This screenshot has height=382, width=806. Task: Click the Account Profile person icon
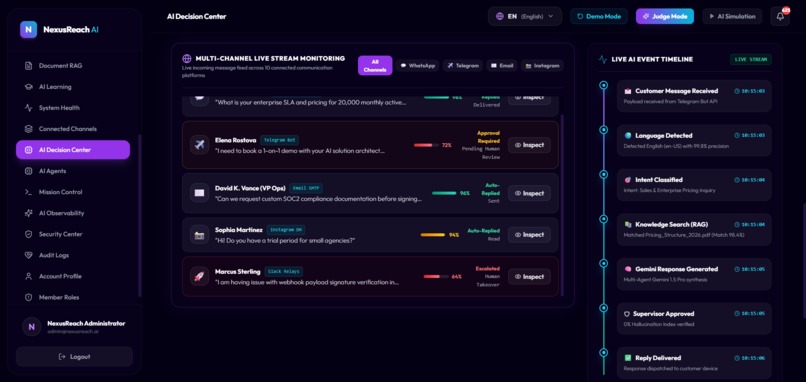pos(29,277)
